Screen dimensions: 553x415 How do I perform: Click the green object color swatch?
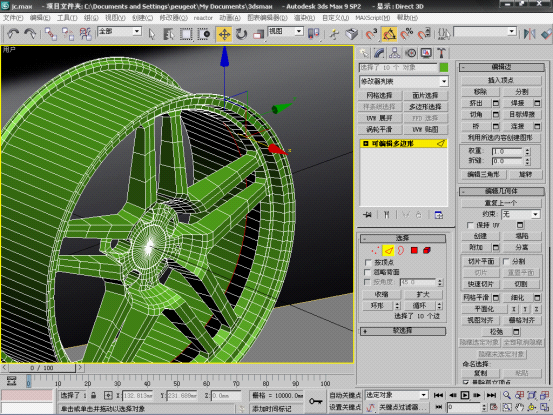[444, 67]
